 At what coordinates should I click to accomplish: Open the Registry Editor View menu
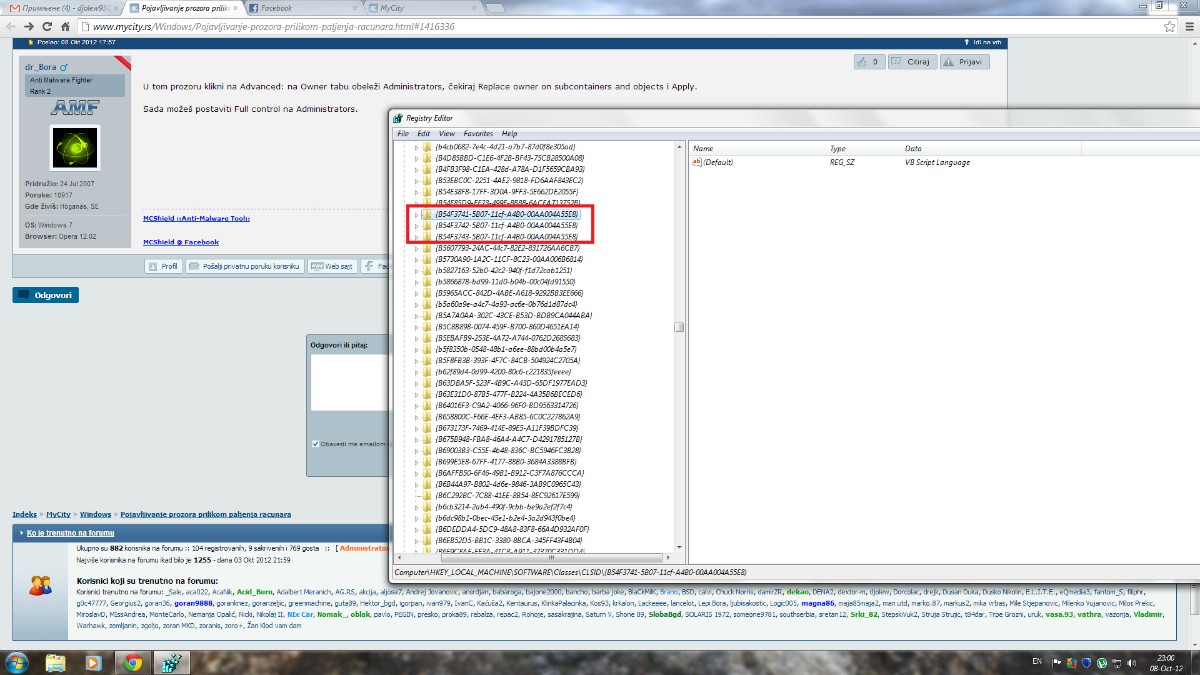click(x=447, y=133)
